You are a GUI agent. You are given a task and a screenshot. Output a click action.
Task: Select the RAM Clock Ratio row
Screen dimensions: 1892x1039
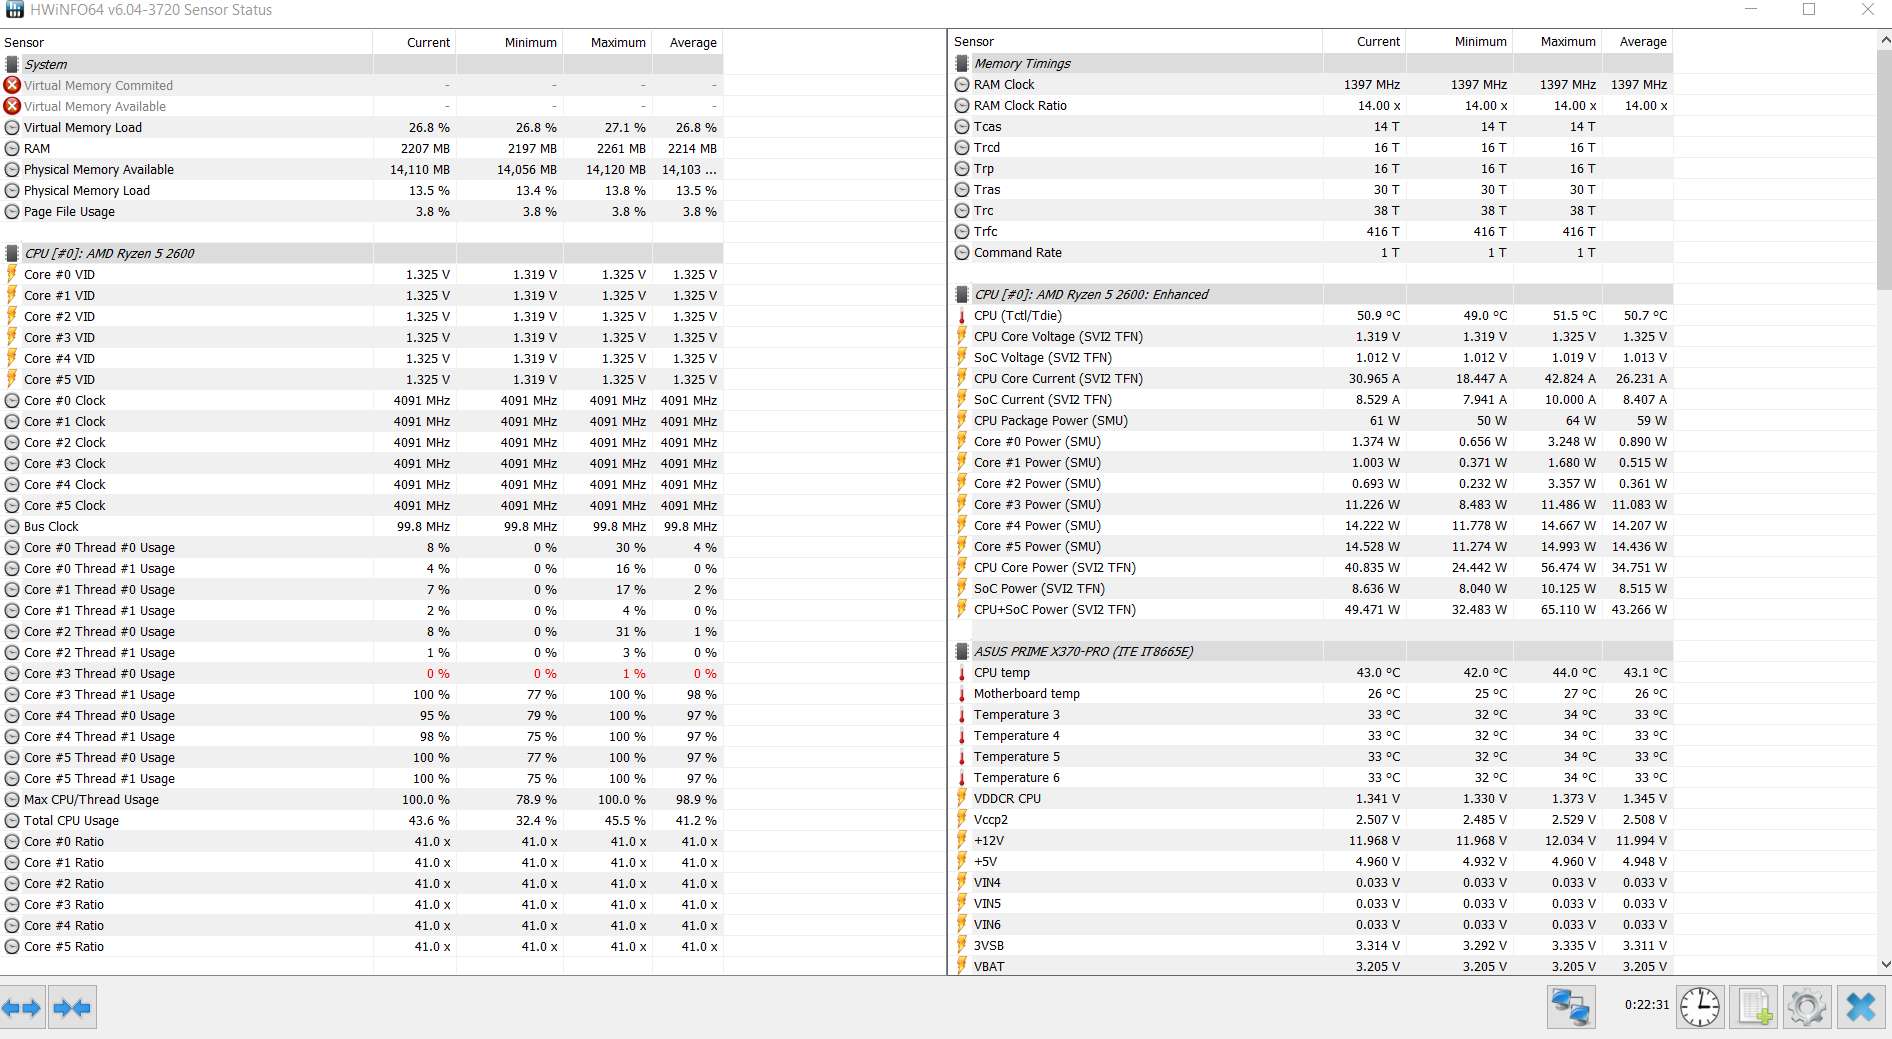click(x=1311, y=105)
